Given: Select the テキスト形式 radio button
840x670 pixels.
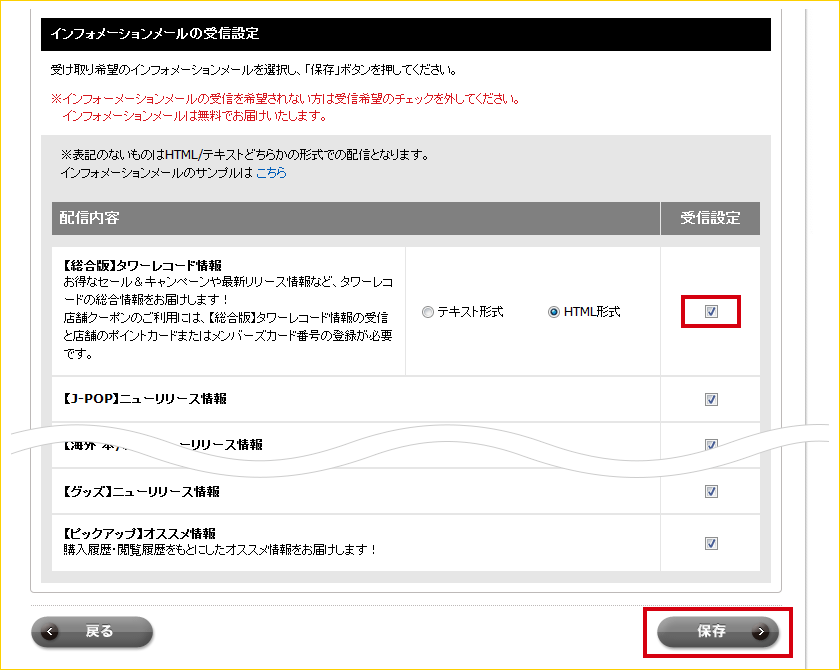Looking at the screenshot, I should tap(428, 312).
